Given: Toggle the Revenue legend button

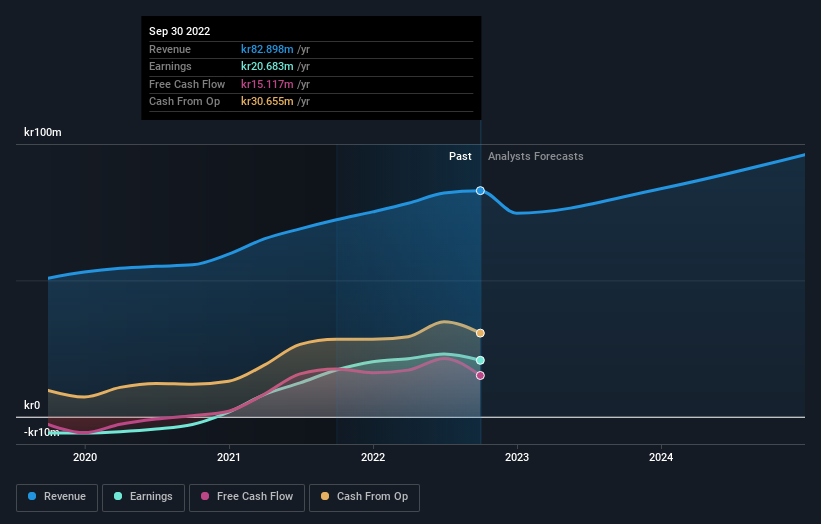Looking at the screenshot, I should pyautogui.click(x=57, y=497).
